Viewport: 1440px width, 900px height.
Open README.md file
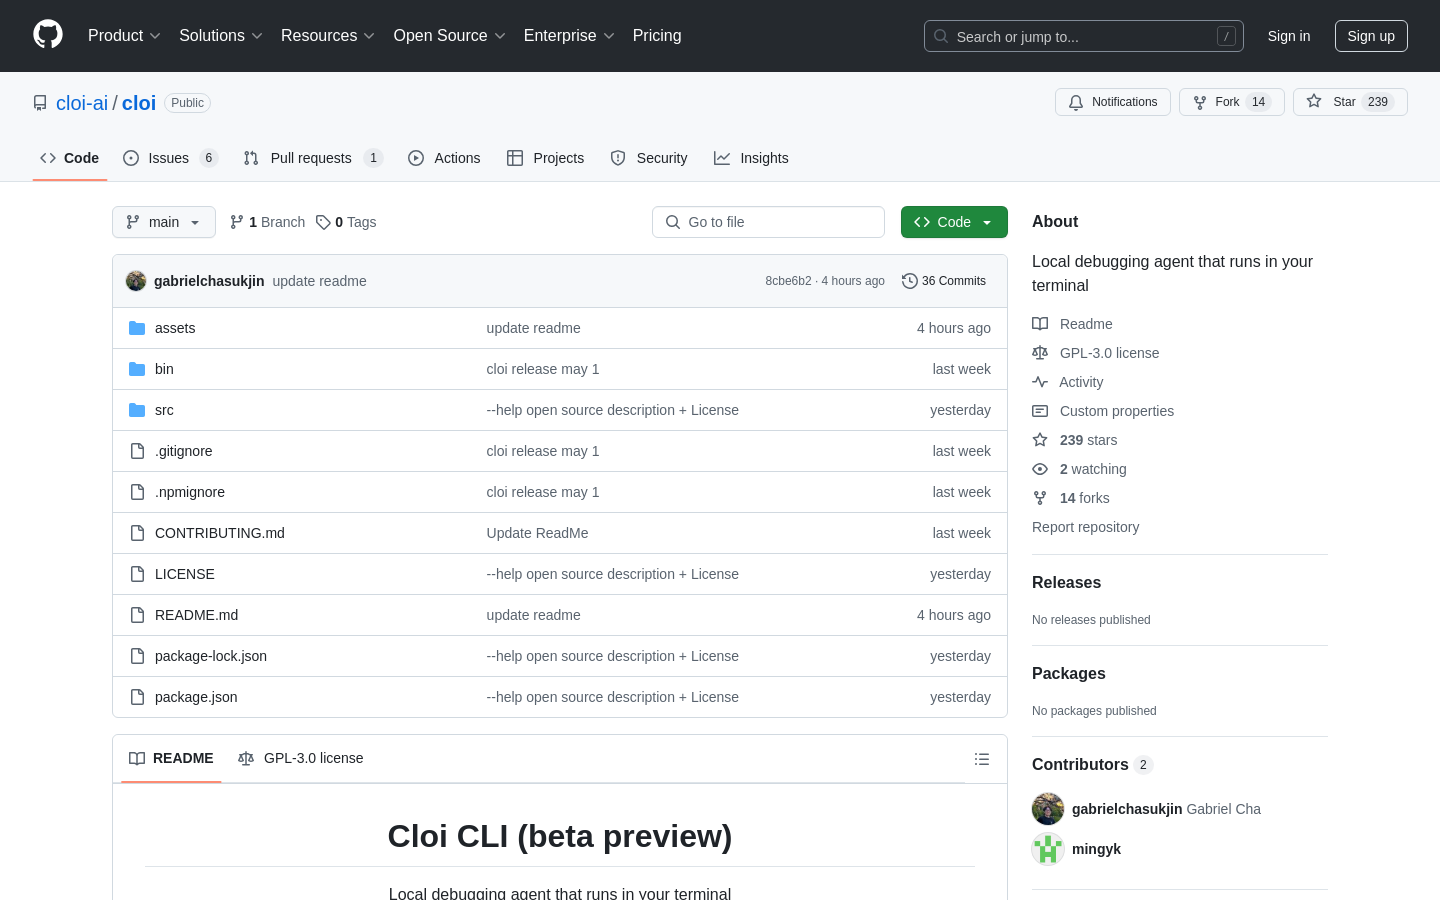pyautogui.click(x=196, y=615)
